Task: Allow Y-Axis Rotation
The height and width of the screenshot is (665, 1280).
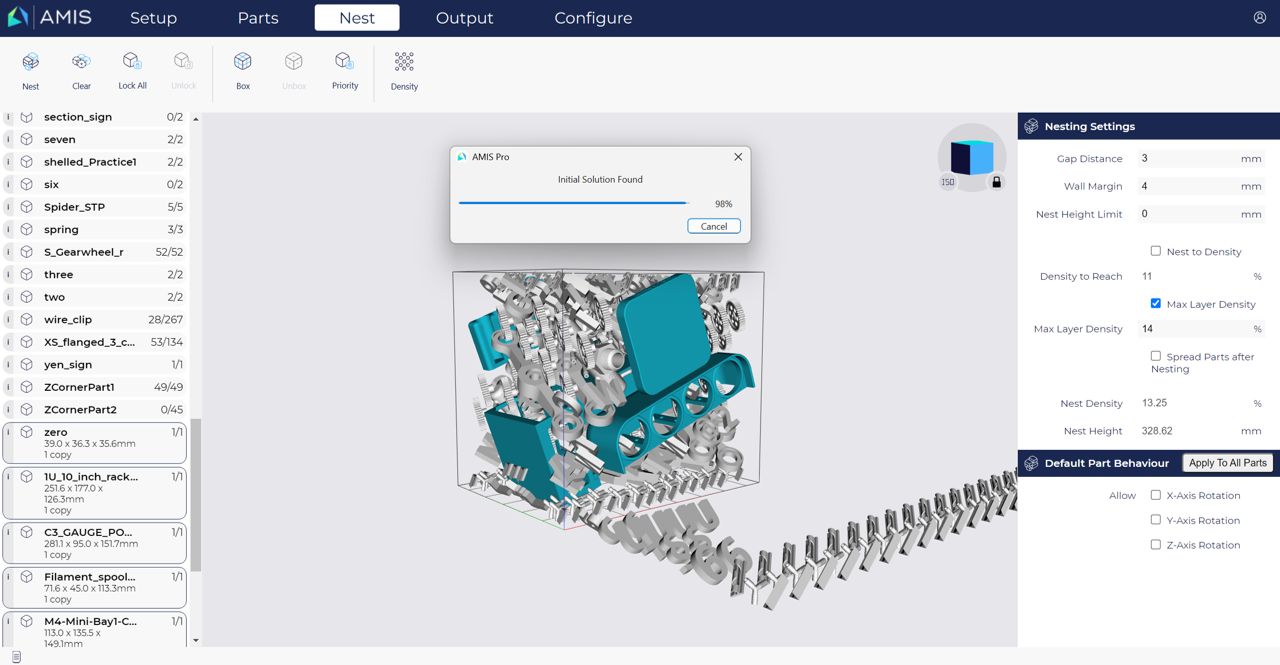Action: [1156, 520]
